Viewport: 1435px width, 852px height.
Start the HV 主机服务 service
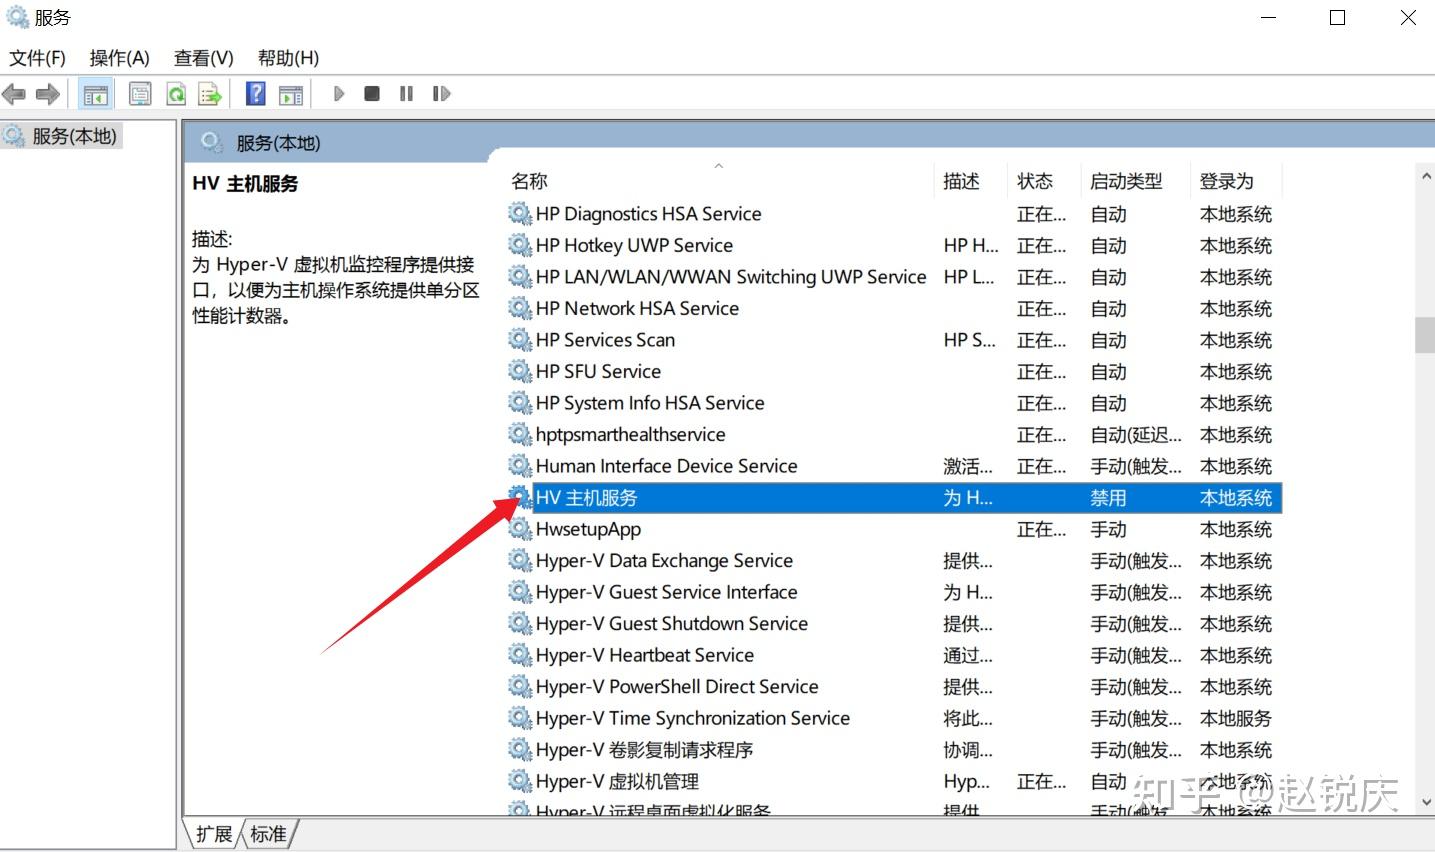[339, 93]
